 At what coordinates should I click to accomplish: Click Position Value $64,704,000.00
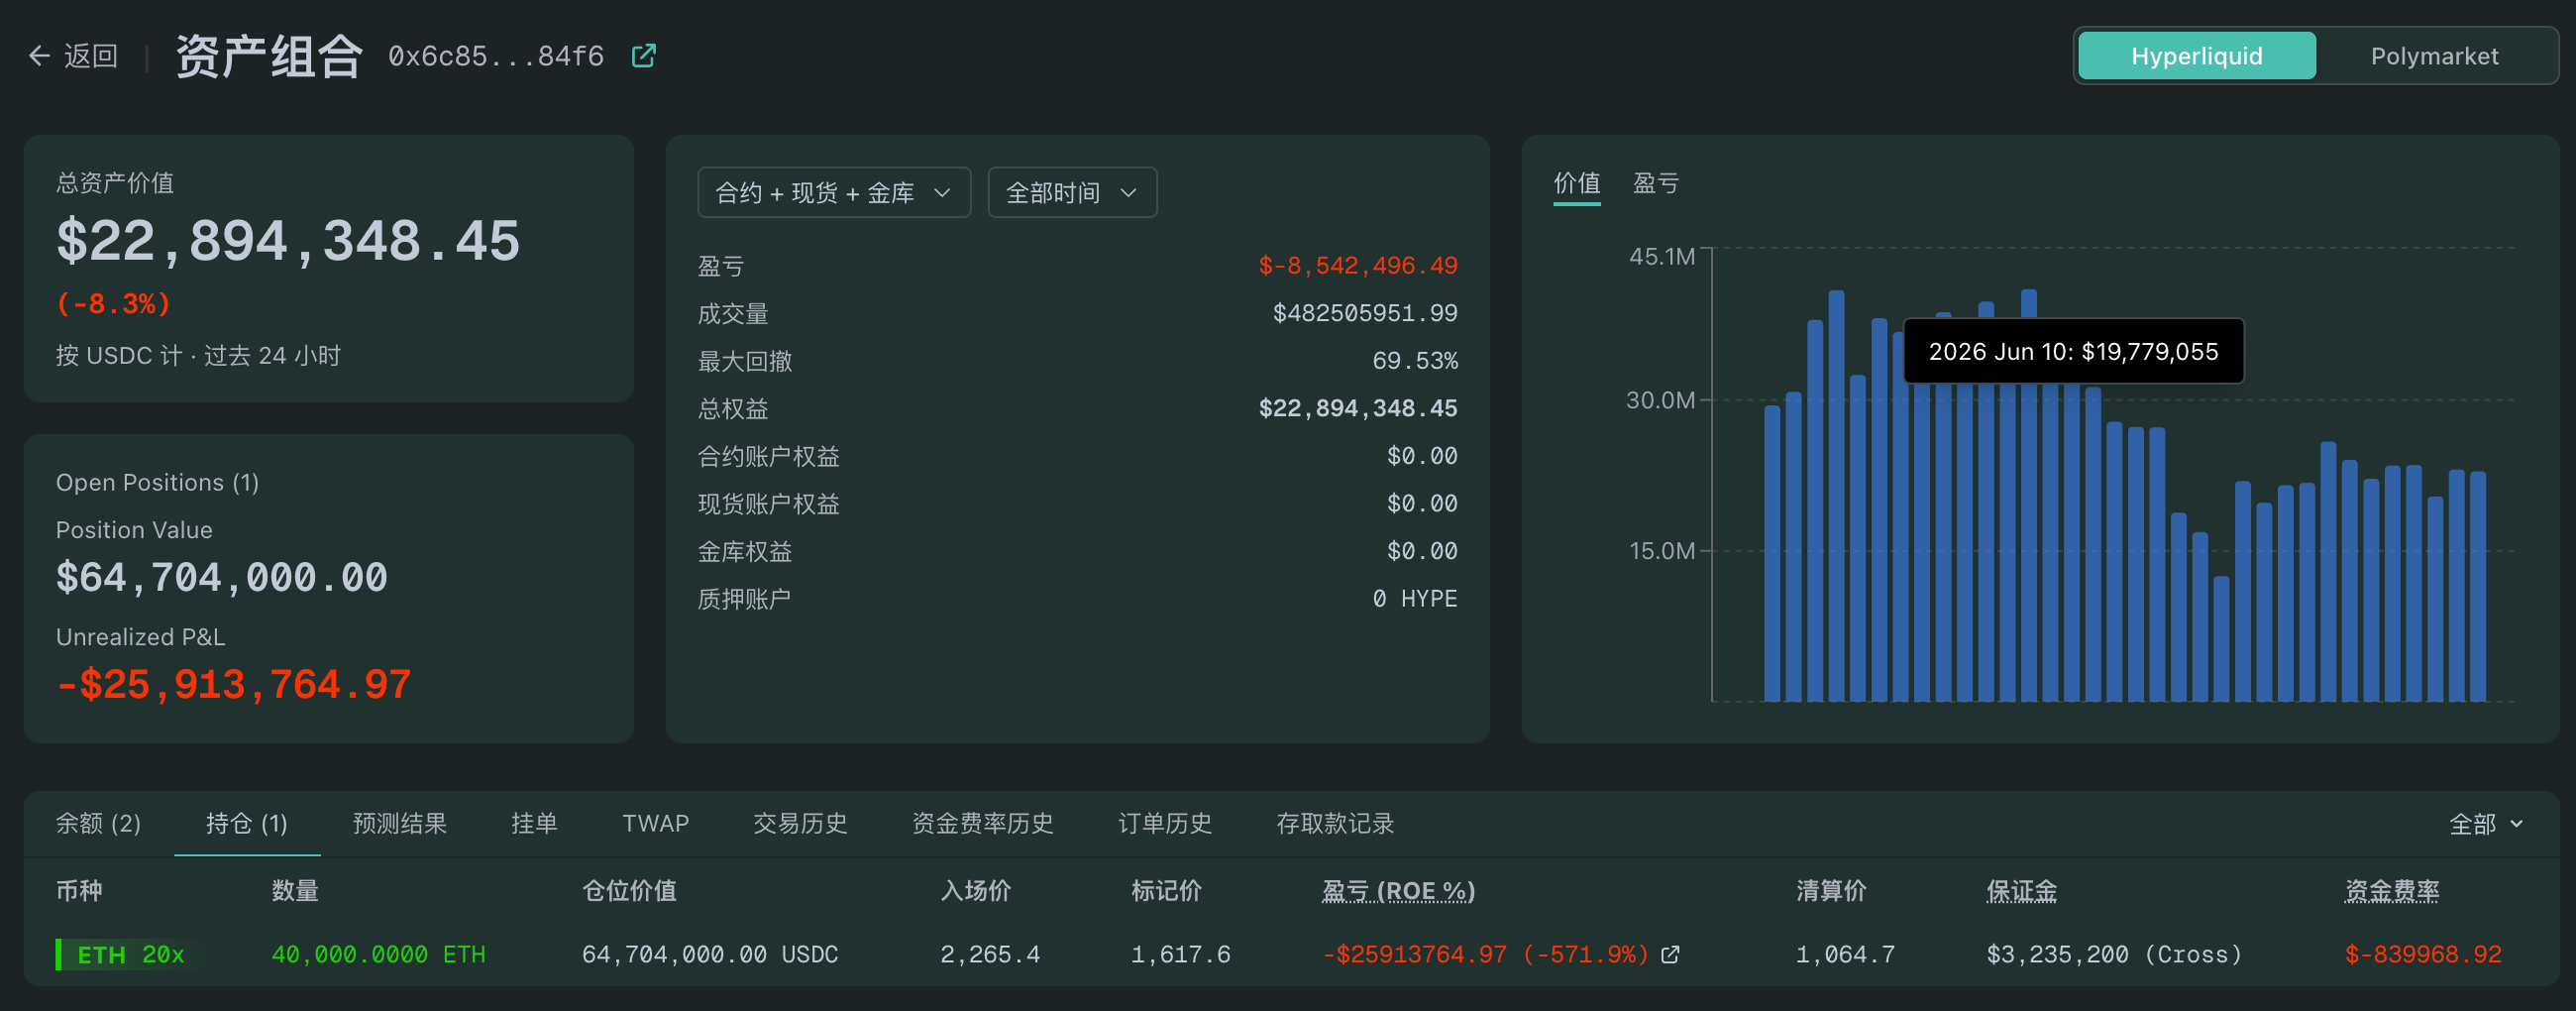pos(222,578)
